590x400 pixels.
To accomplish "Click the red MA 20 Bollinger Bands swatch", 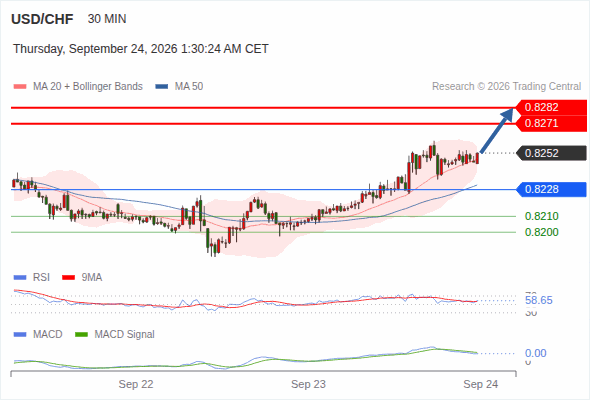I will pos(20,87).
